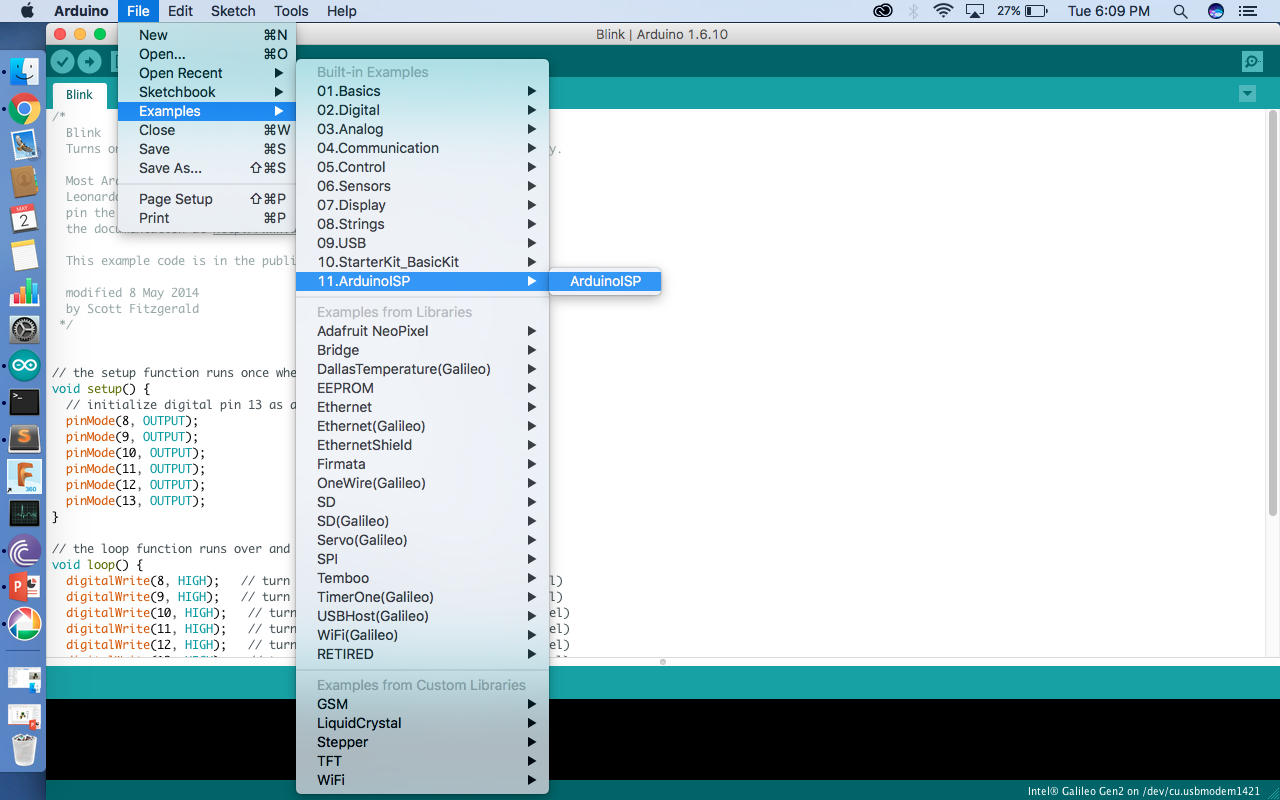Open the Apple menu
This screenshot has width=1280, height=800.
[27, 11]
